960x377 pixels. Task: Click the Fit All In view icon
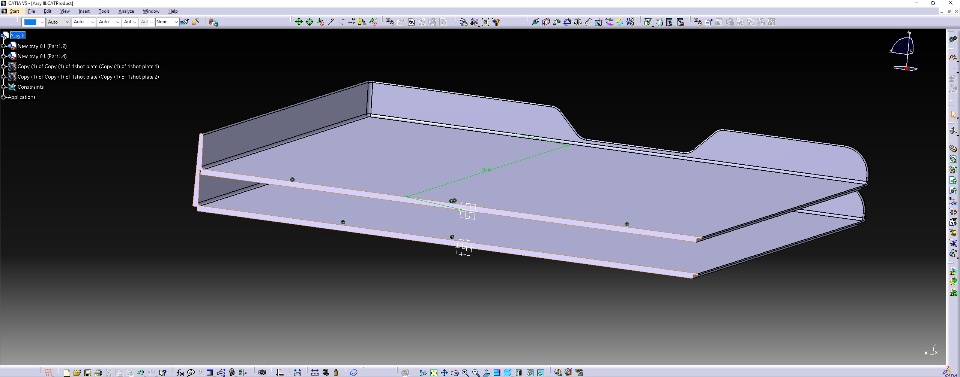click(433, 372)
